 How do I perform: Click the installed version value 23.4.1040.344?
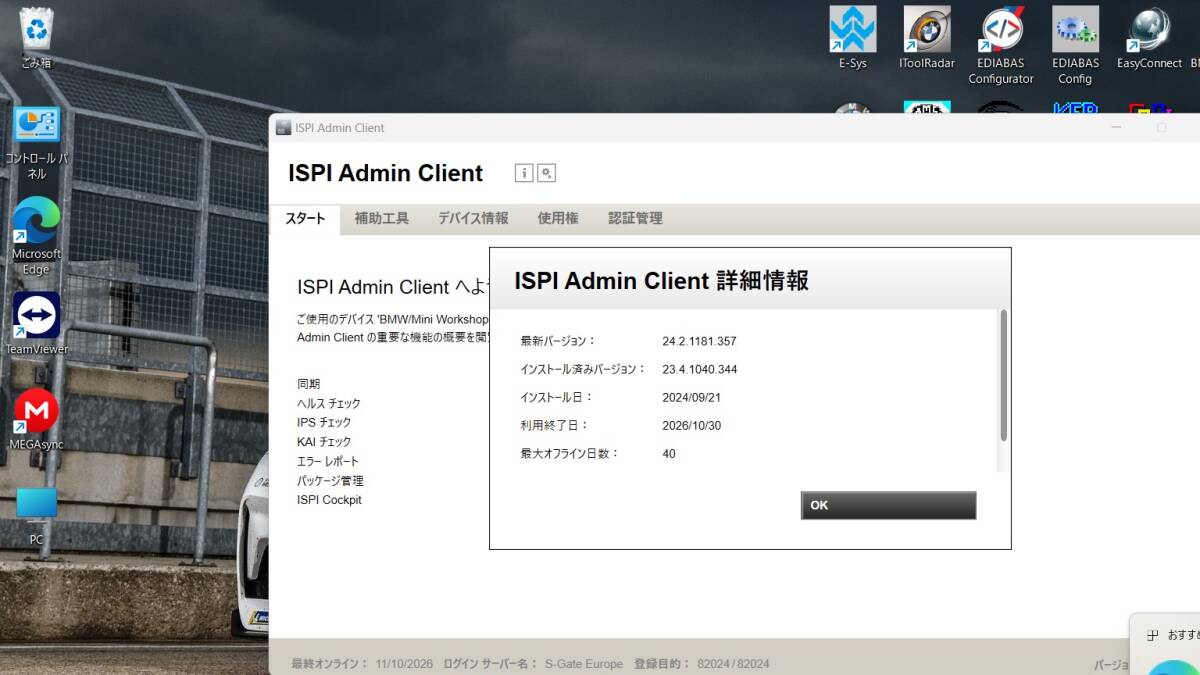click(x=699, y=369)
